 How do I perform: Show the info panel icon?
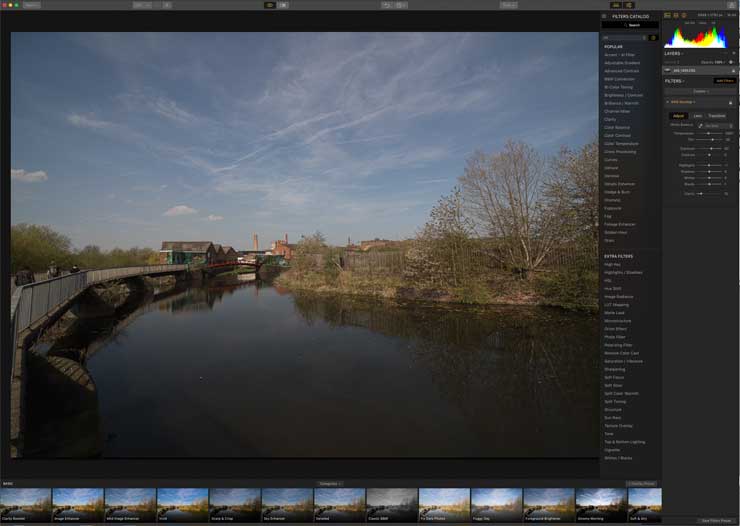click(684, 16)
